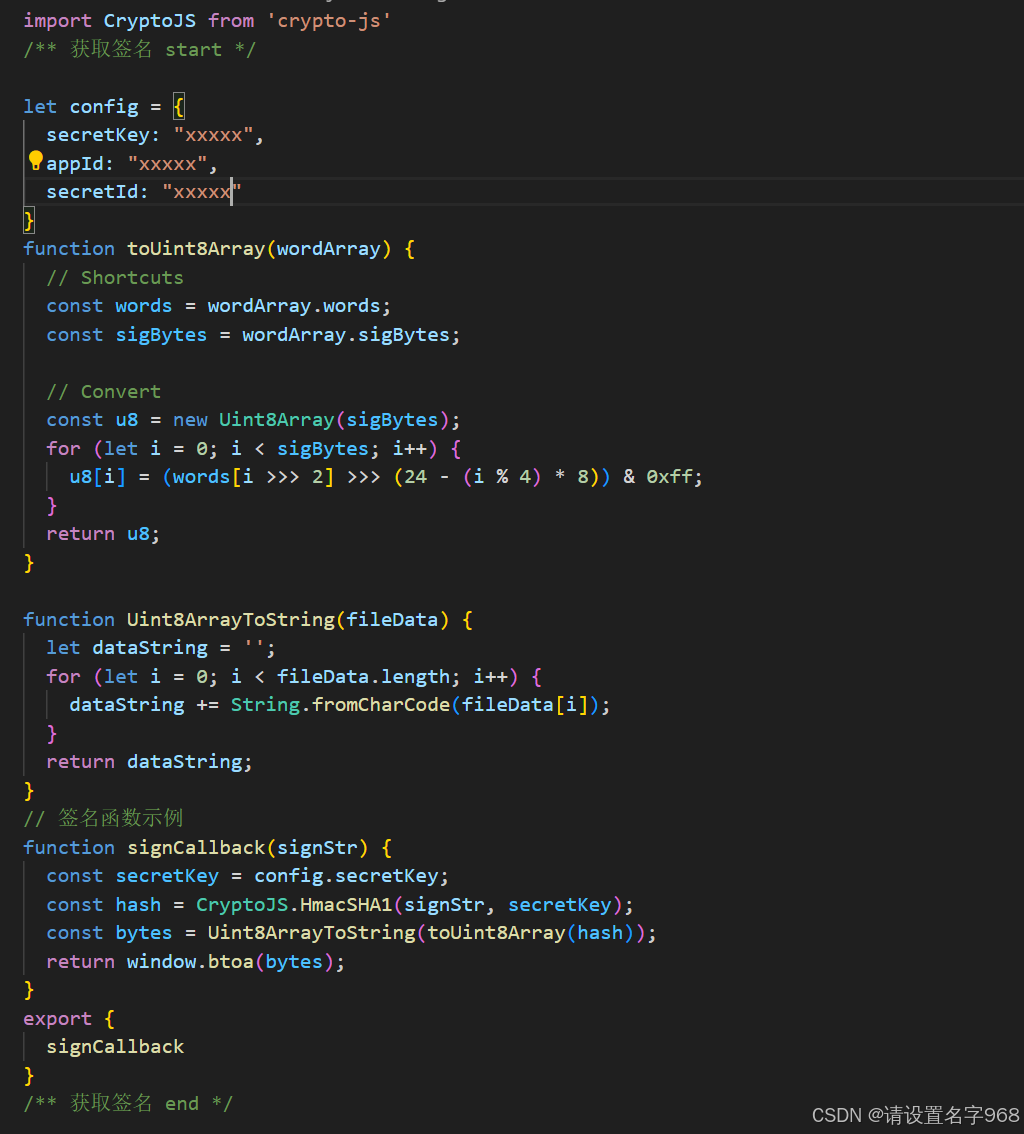Click "let dataString = '';" line
Image resolution: width=1024 pixels, height=1134 pixels.
click(x=161, y=648)
